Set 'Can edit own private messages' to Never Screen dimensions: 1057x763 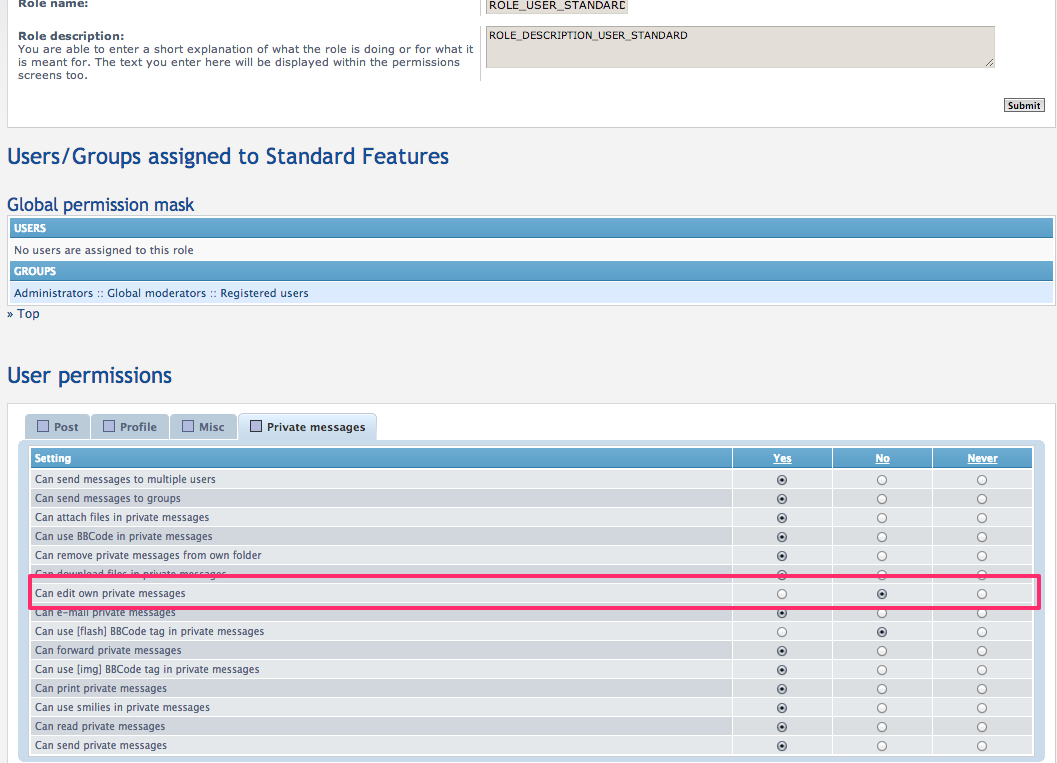point(982,594)
